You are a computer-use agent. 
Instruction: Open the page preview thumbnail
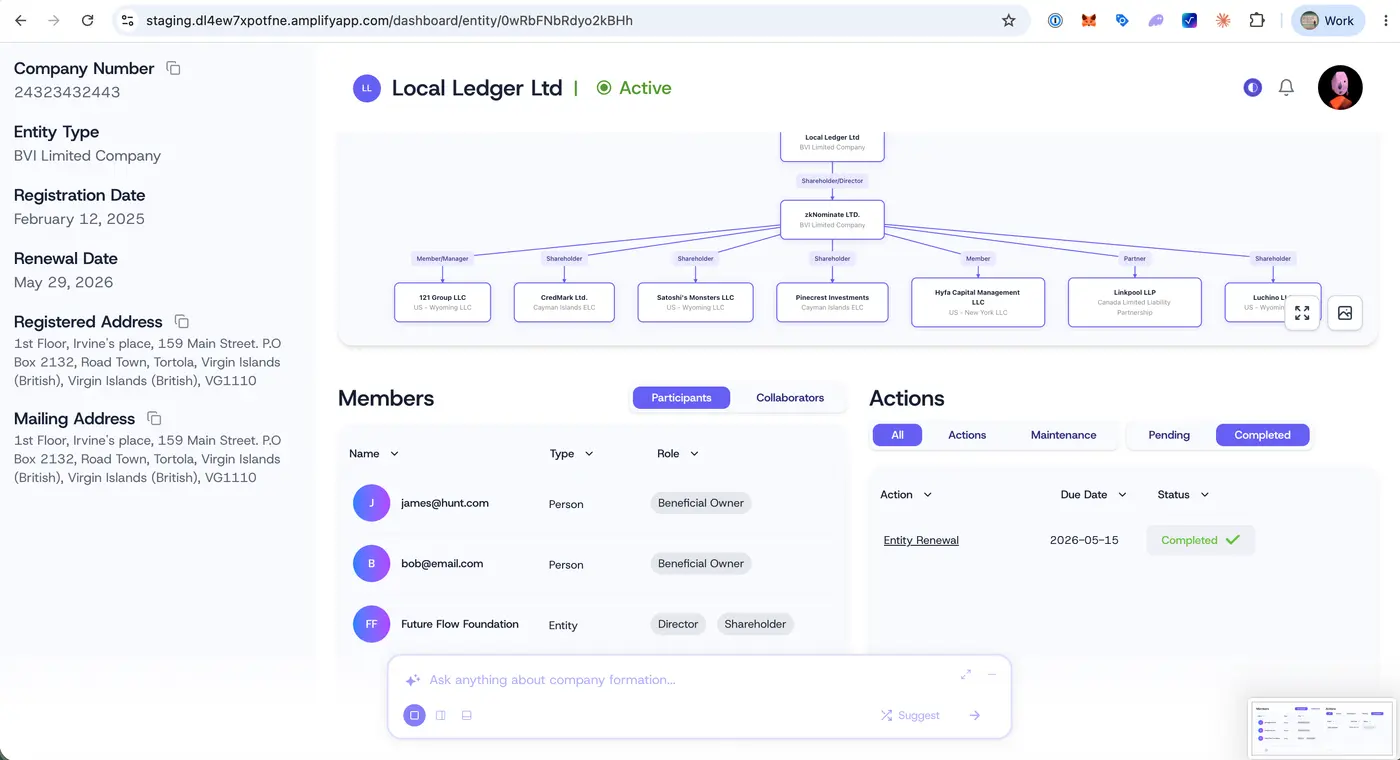coord(1320,727)
